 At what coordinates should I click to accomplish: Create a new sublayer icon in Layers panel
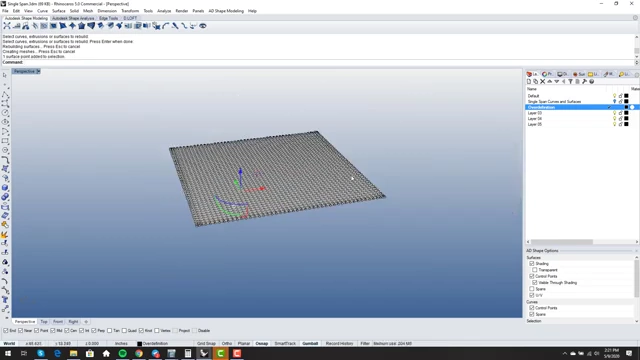[536, 81]
